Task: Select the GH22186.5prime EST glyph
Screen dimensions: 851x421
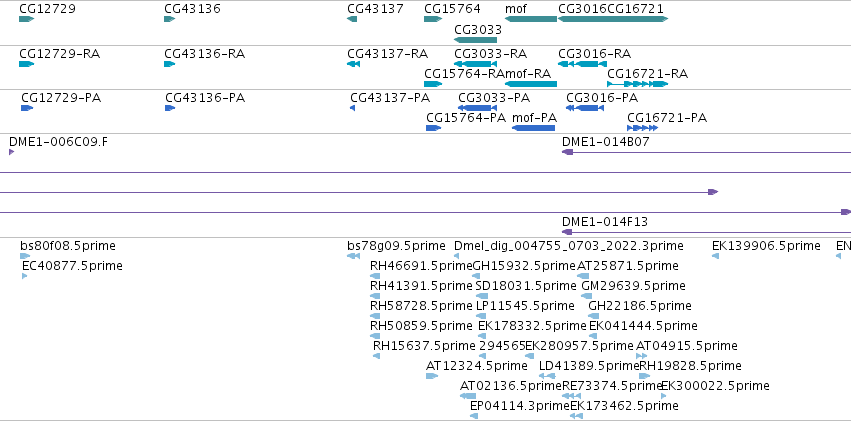Action: (594, 316)
